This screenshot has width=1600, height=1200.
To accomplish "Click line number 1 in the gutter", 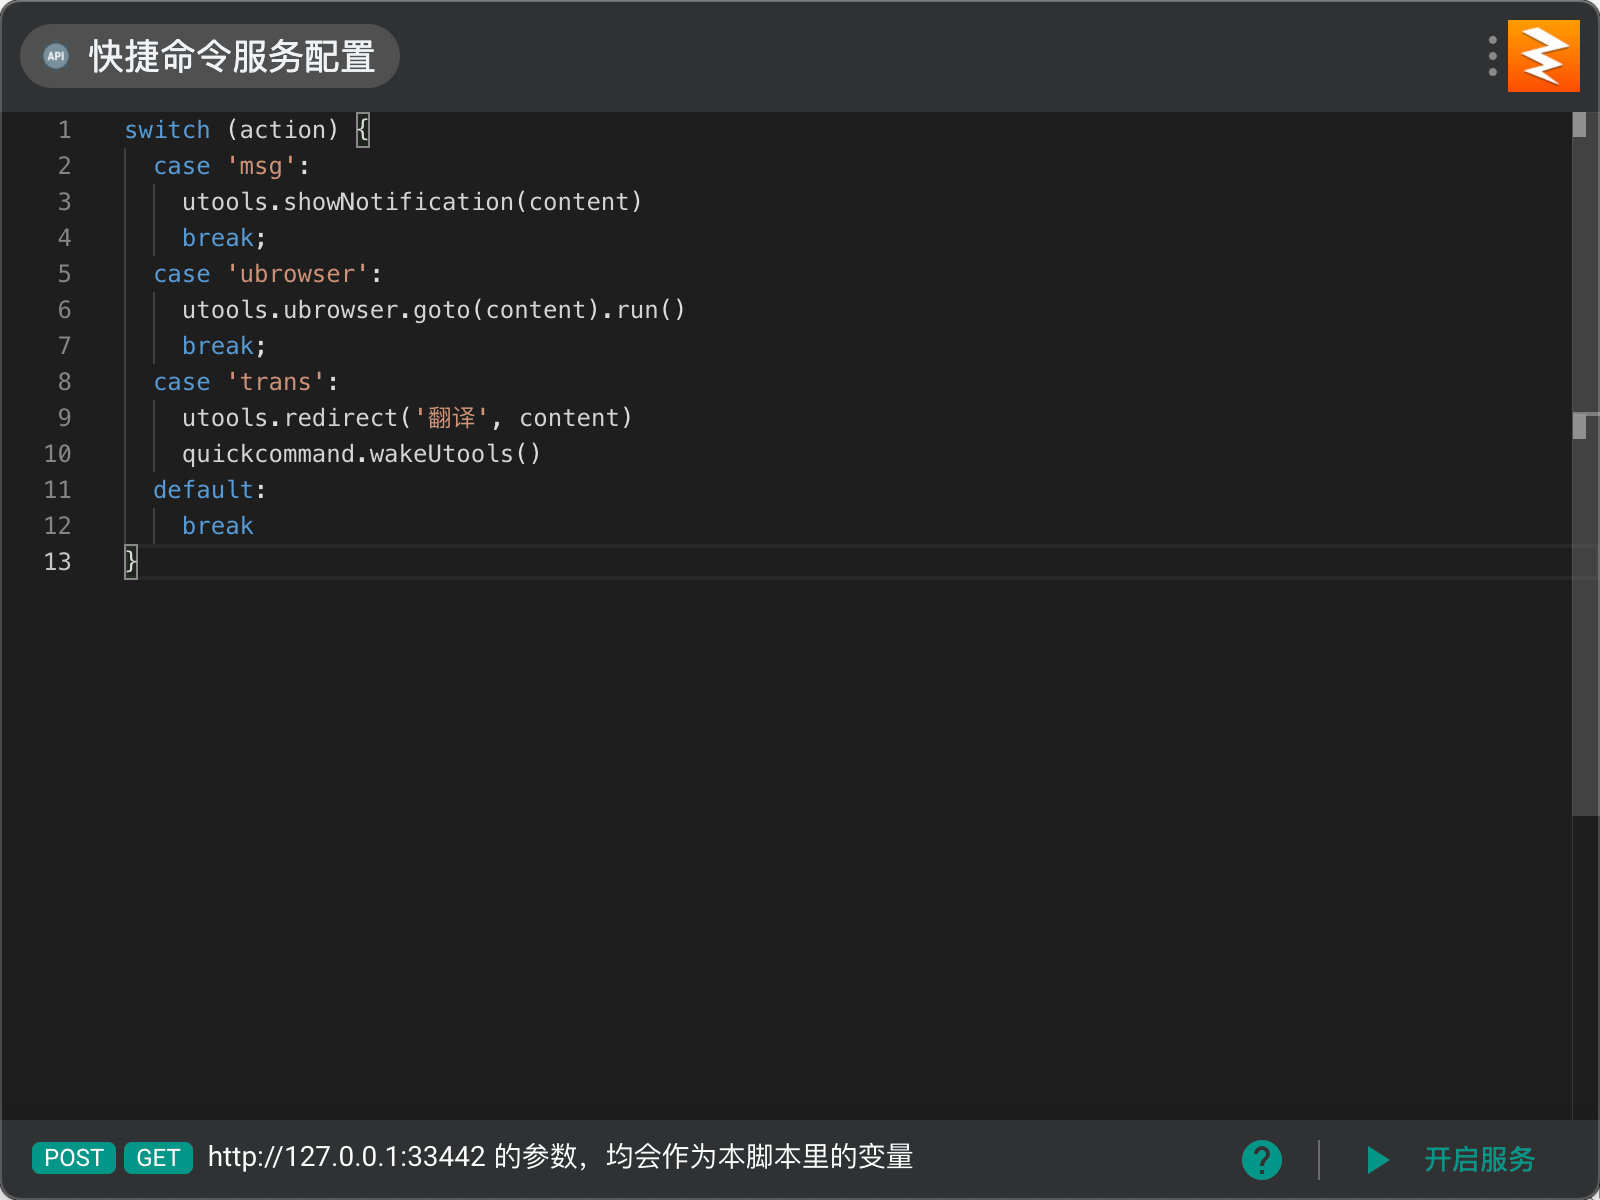I will (x=64, y=130).
